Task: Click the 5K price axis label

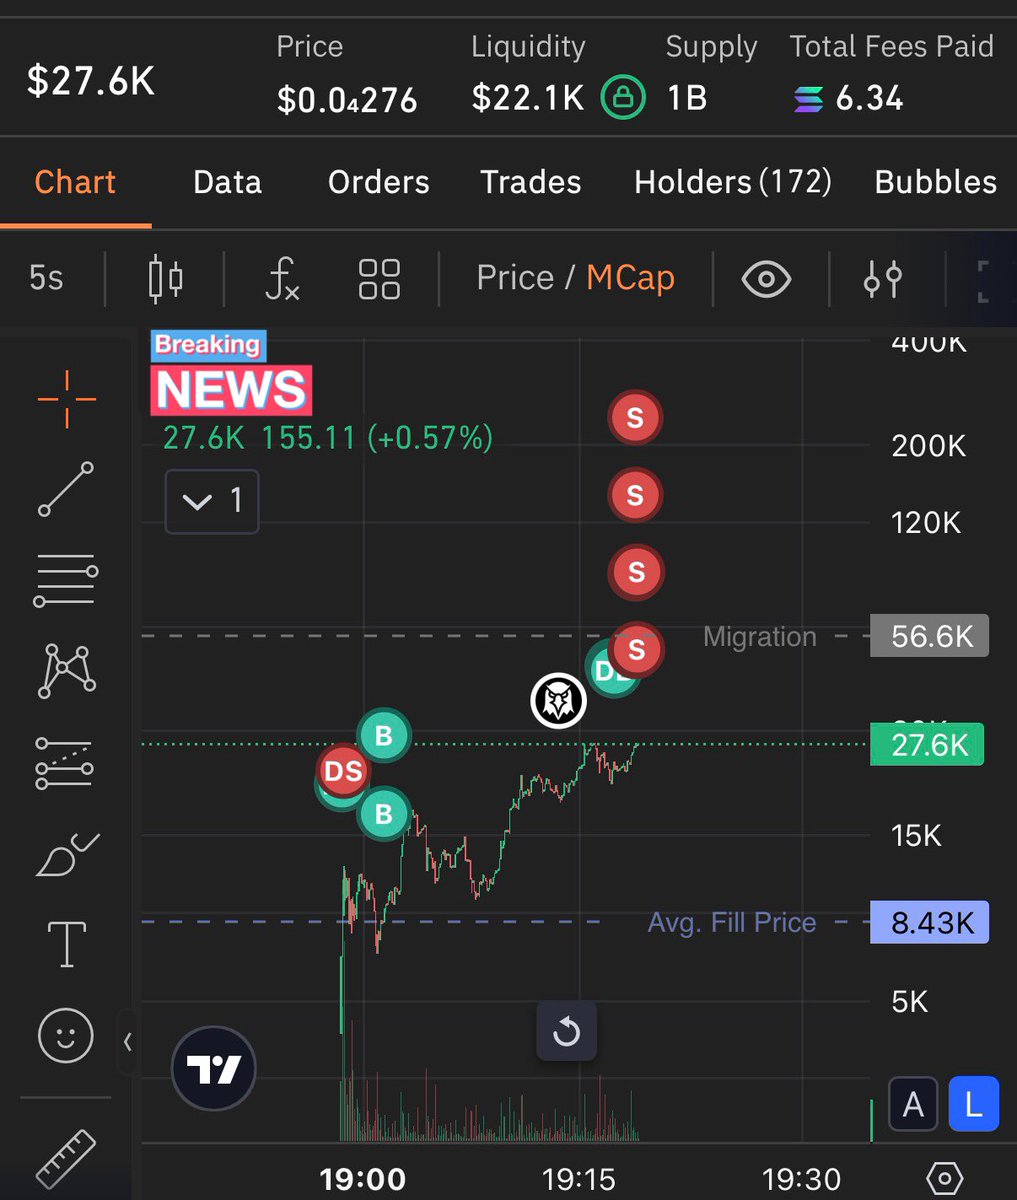Action: click(909, 1002)
